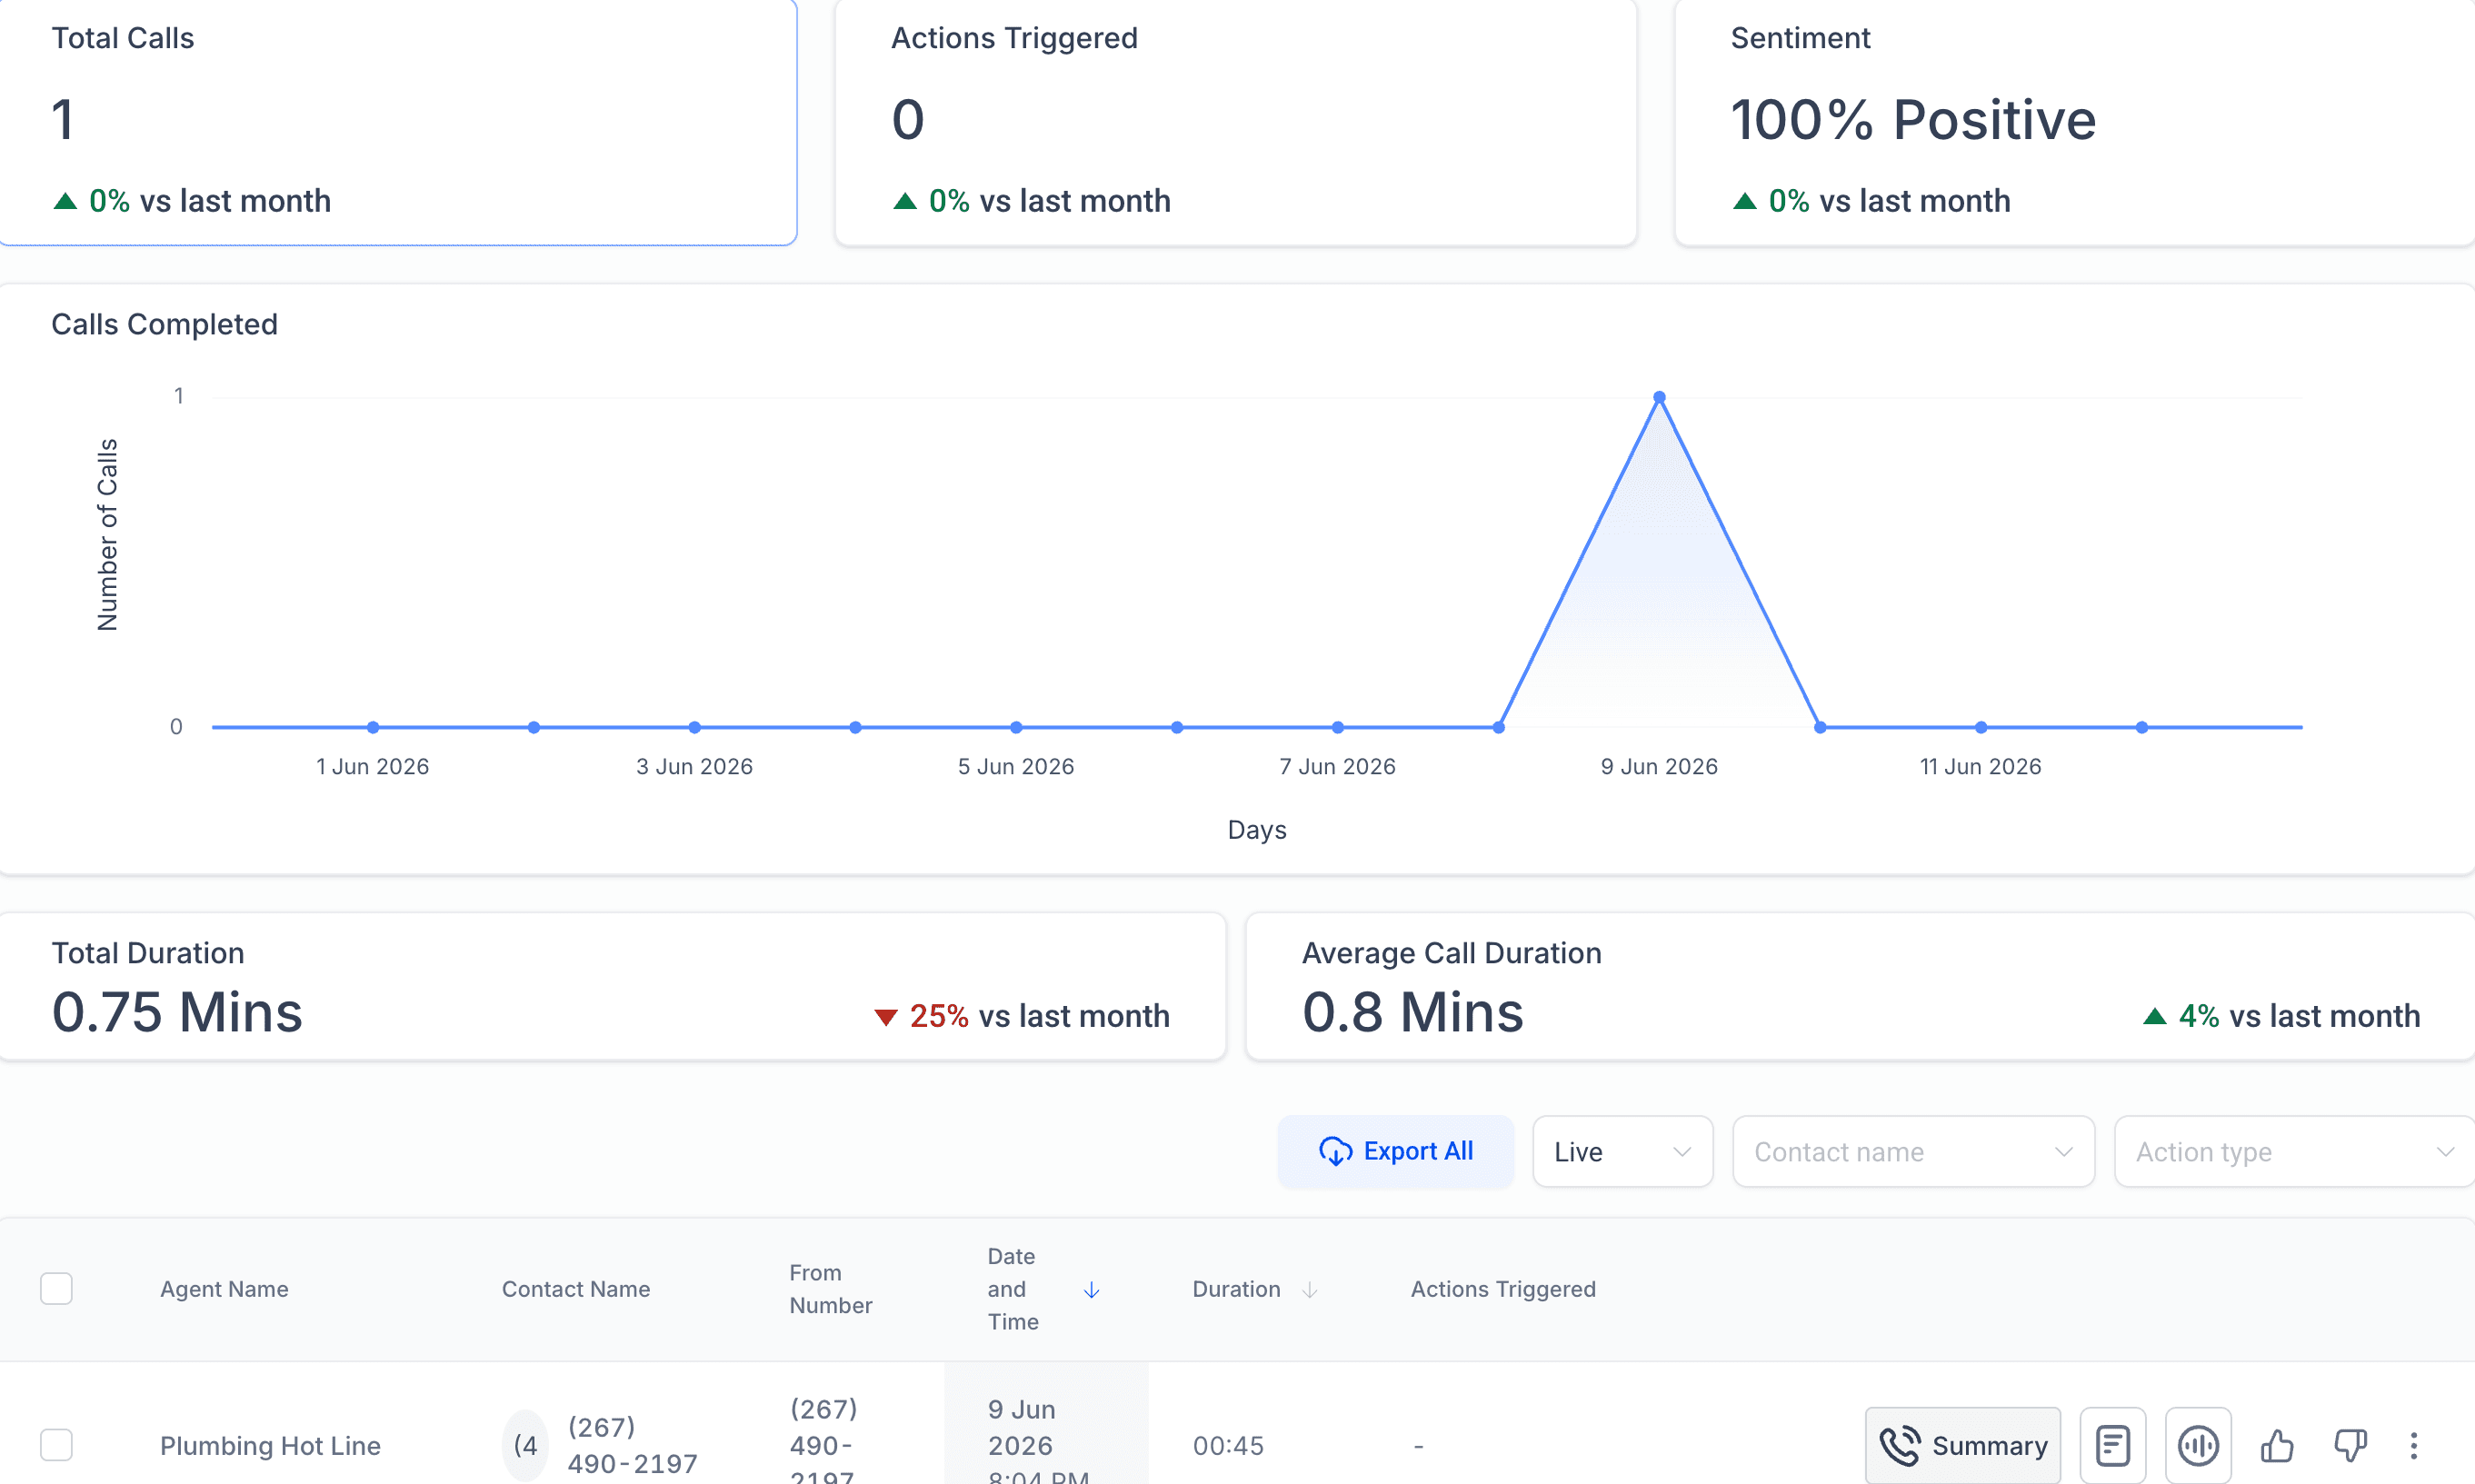Check the Plumbing Hot Line row checkbox
This screenshot has width=2475, height=1484.
pyautogui.click(x=56, y=1445)
